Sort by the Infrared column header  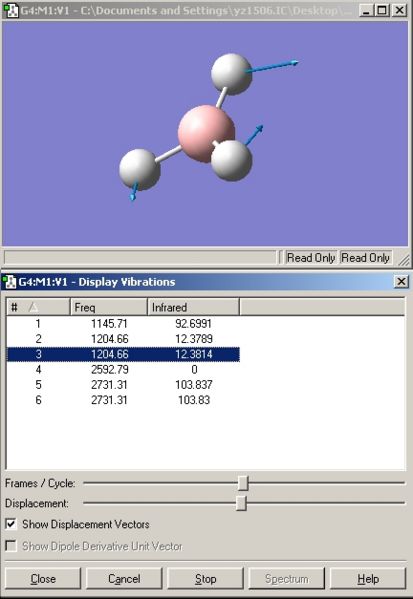pyautogui.click(x=193, y=307)
